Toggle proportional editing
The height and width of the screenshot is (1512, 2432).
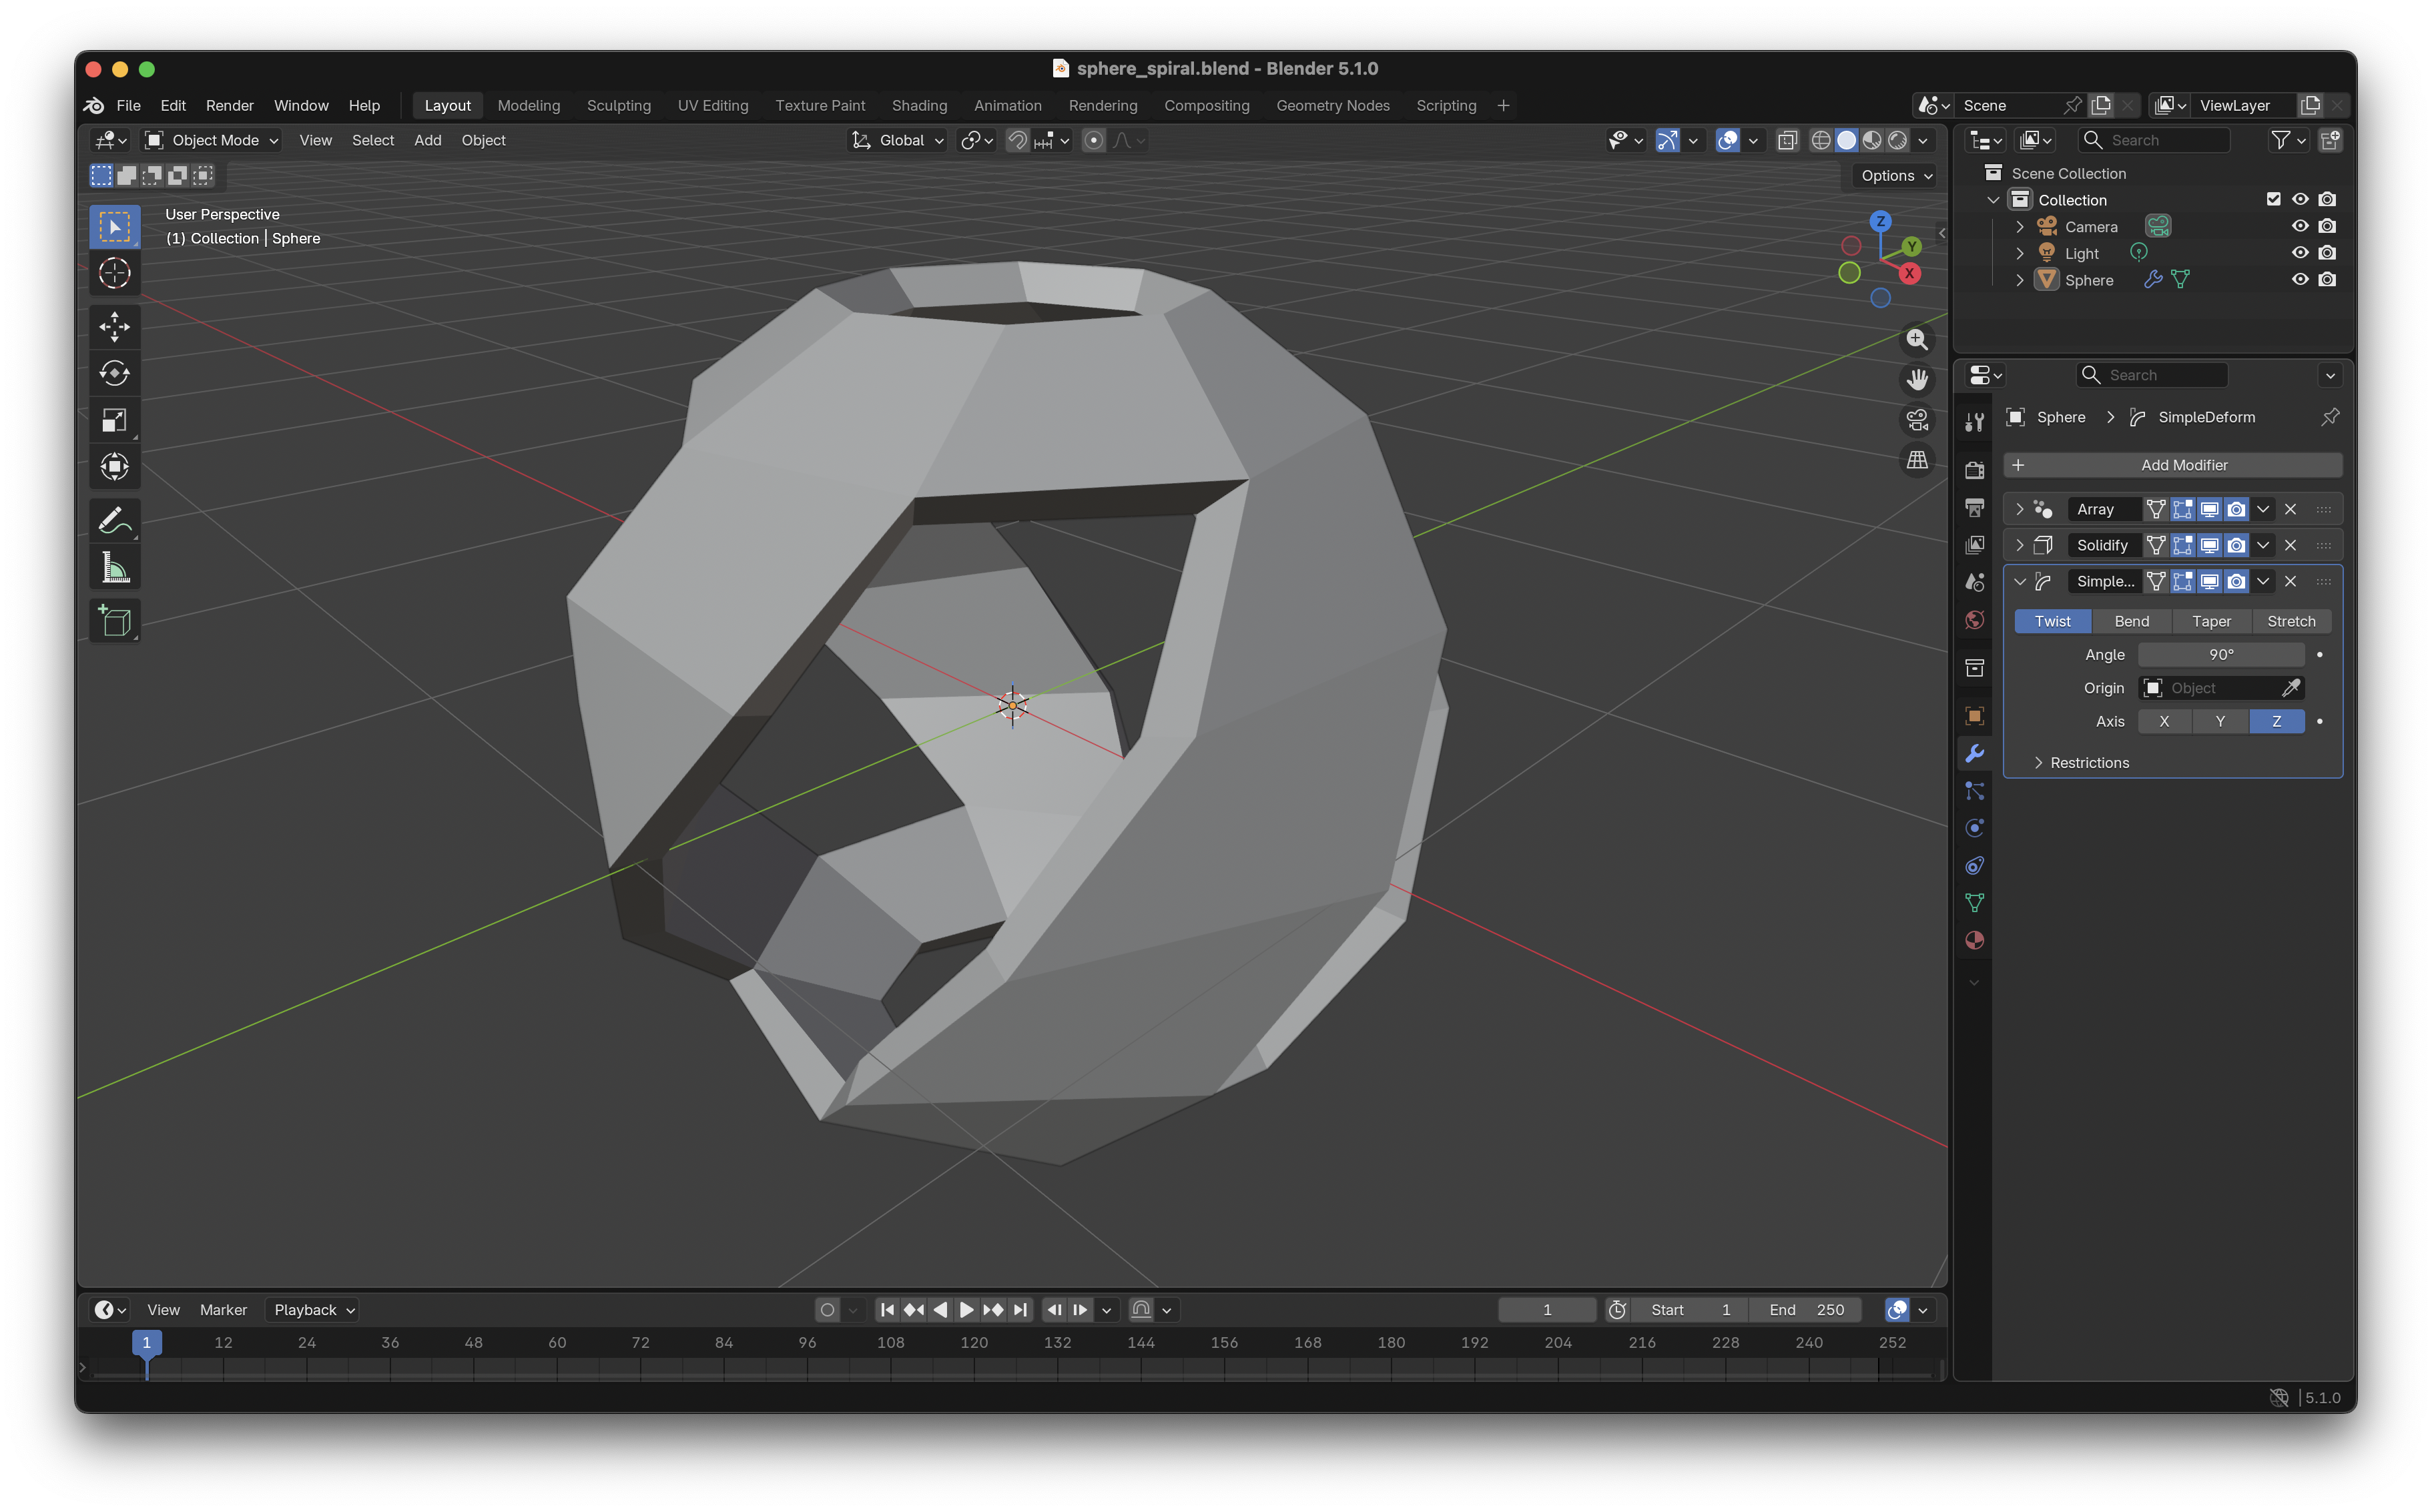tap(1094, 140)
